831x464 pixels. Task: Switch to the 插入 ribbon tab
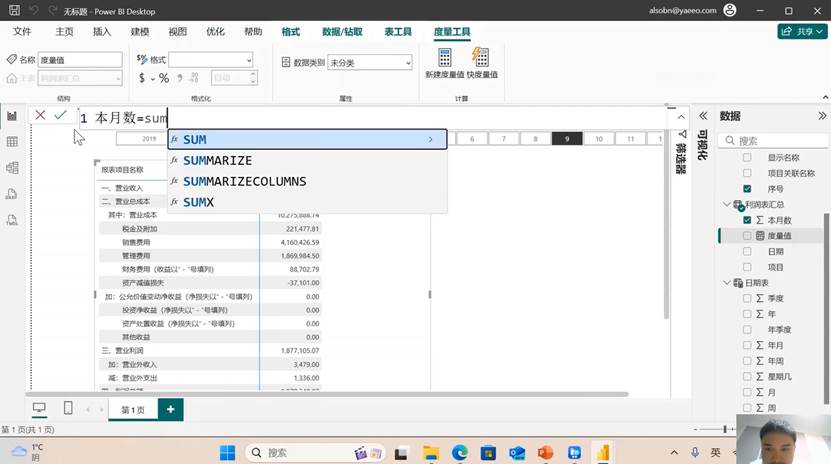click(102, 32)
